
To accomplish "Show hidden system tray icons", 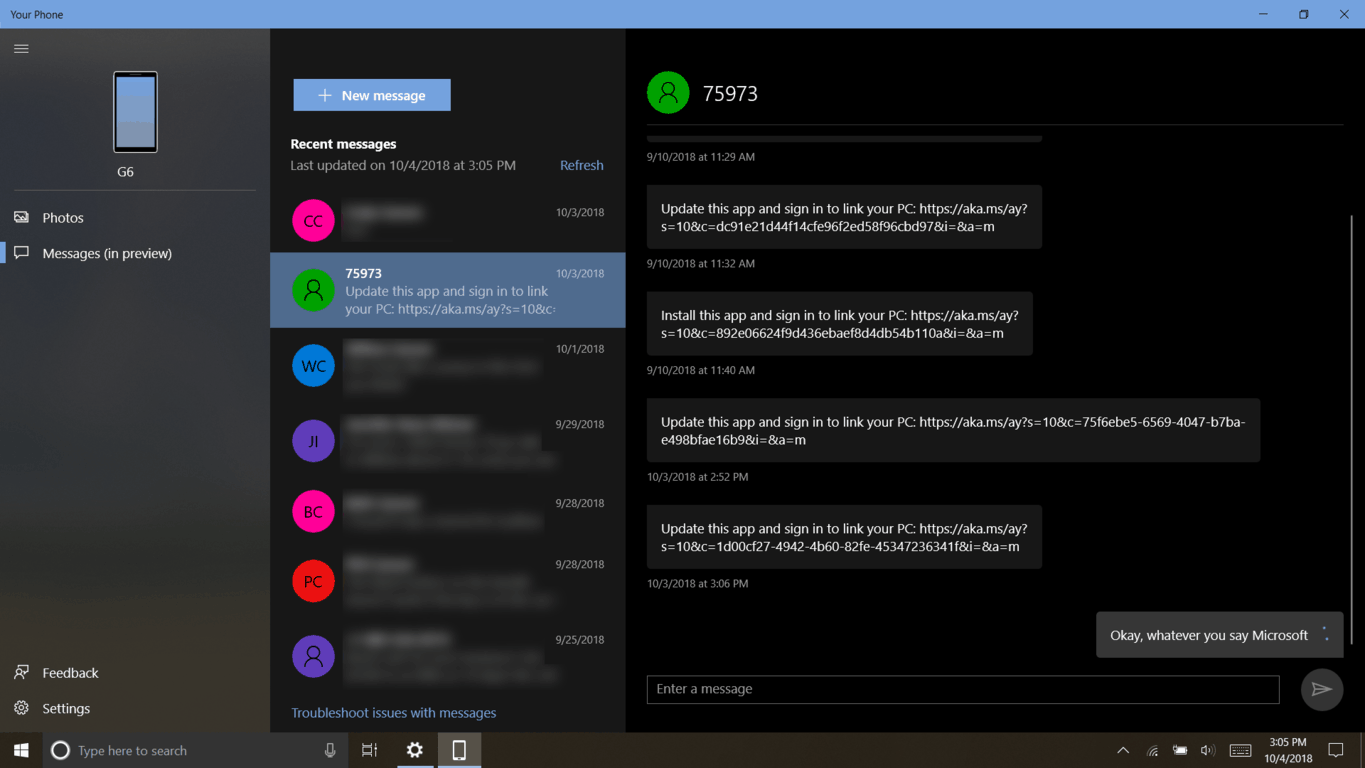I will tap(1123, 750).
